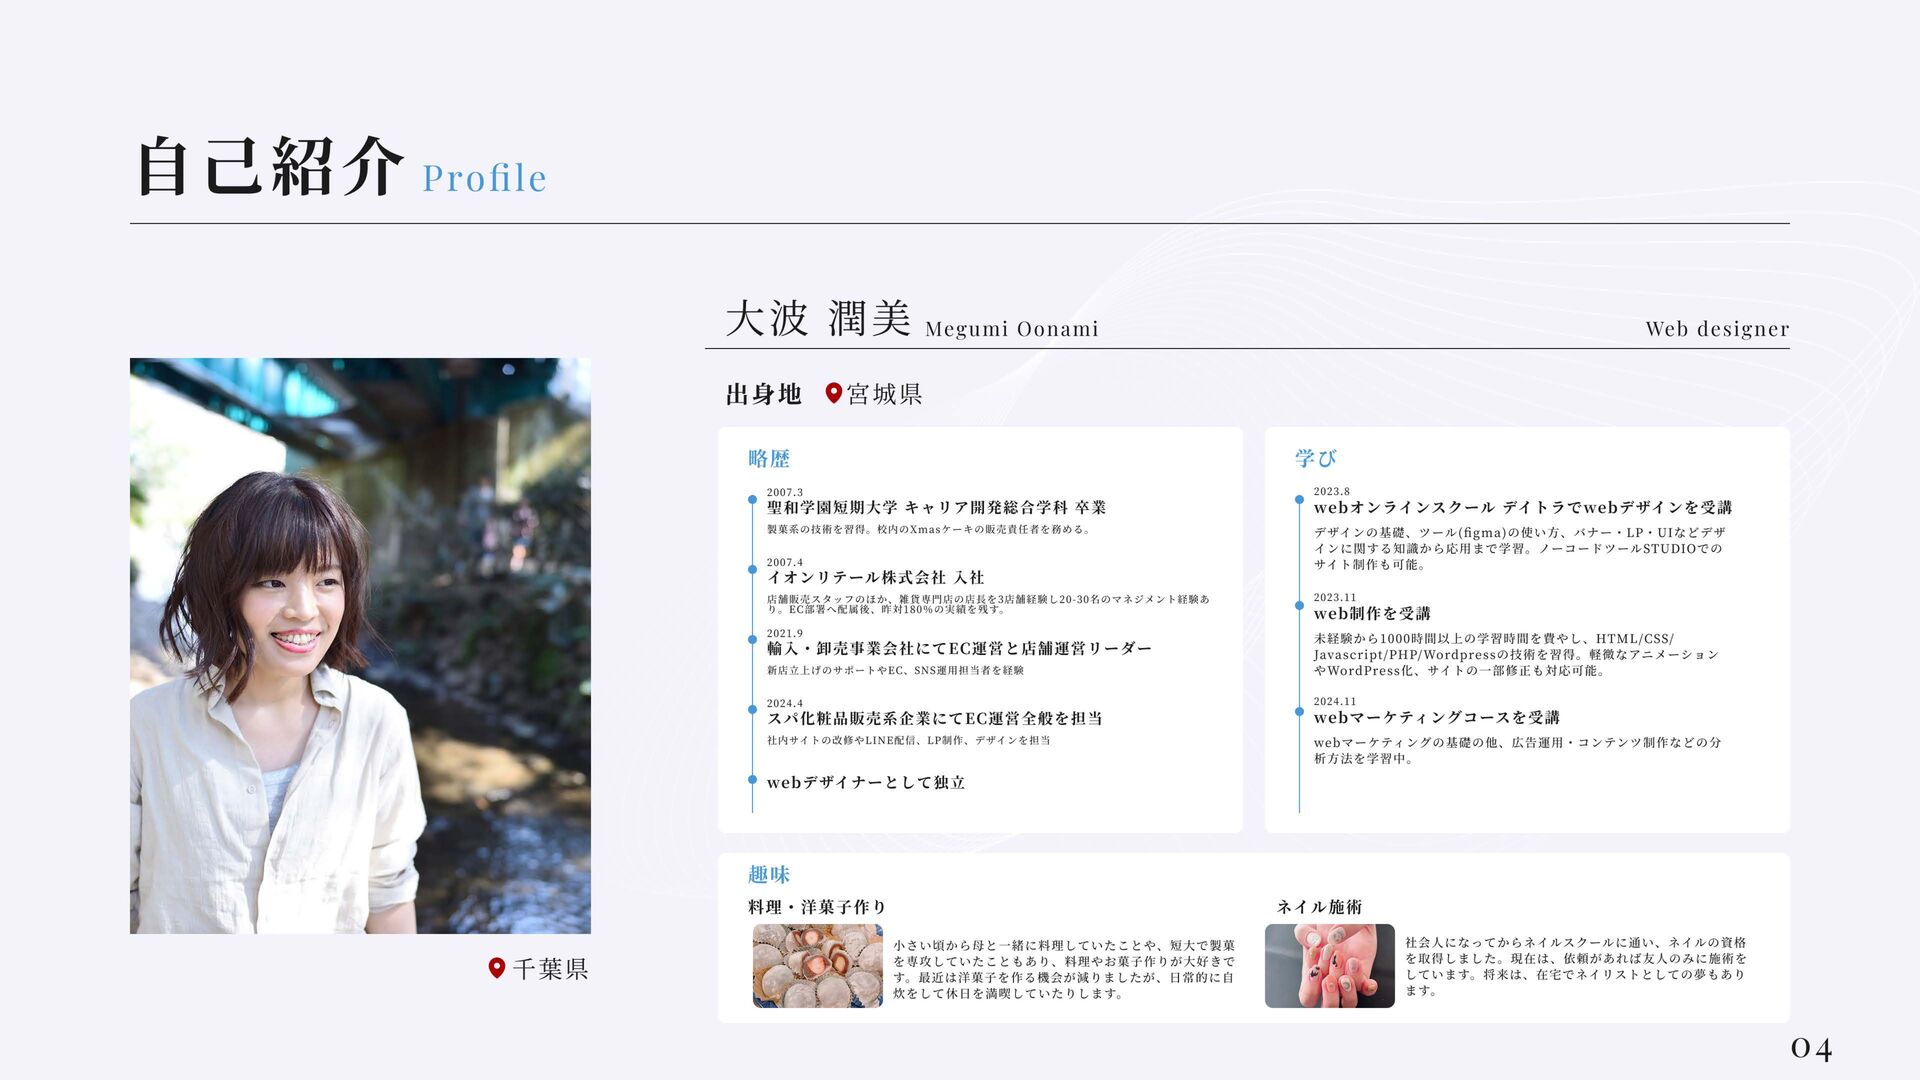The width and height of the screenshot is (1920, 1080).
Task: Click the Web designer label
Action: [x=1717, y=329]
